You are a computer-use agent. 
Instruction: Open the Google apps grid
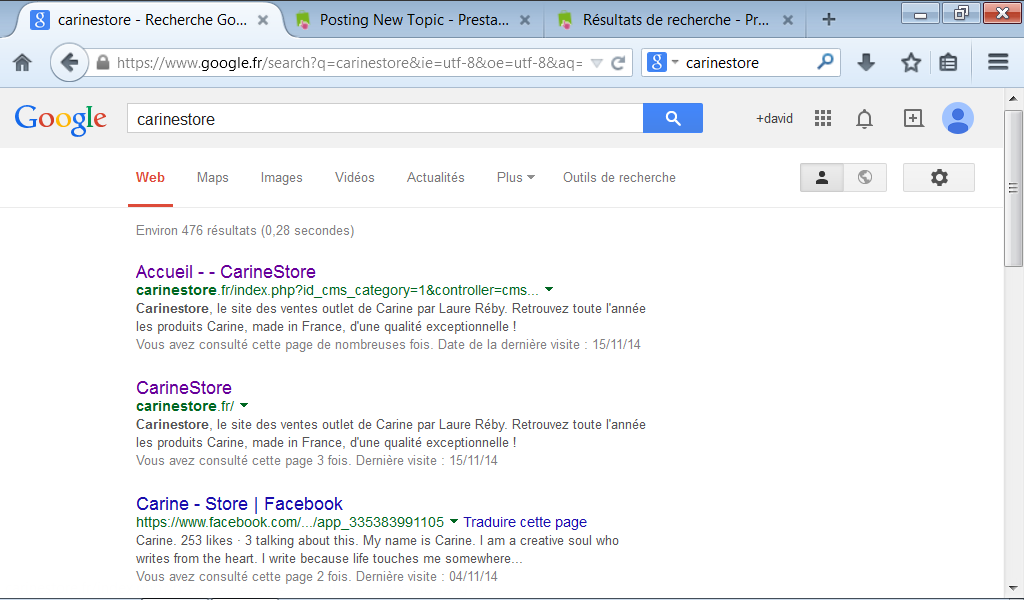point(823,118)
